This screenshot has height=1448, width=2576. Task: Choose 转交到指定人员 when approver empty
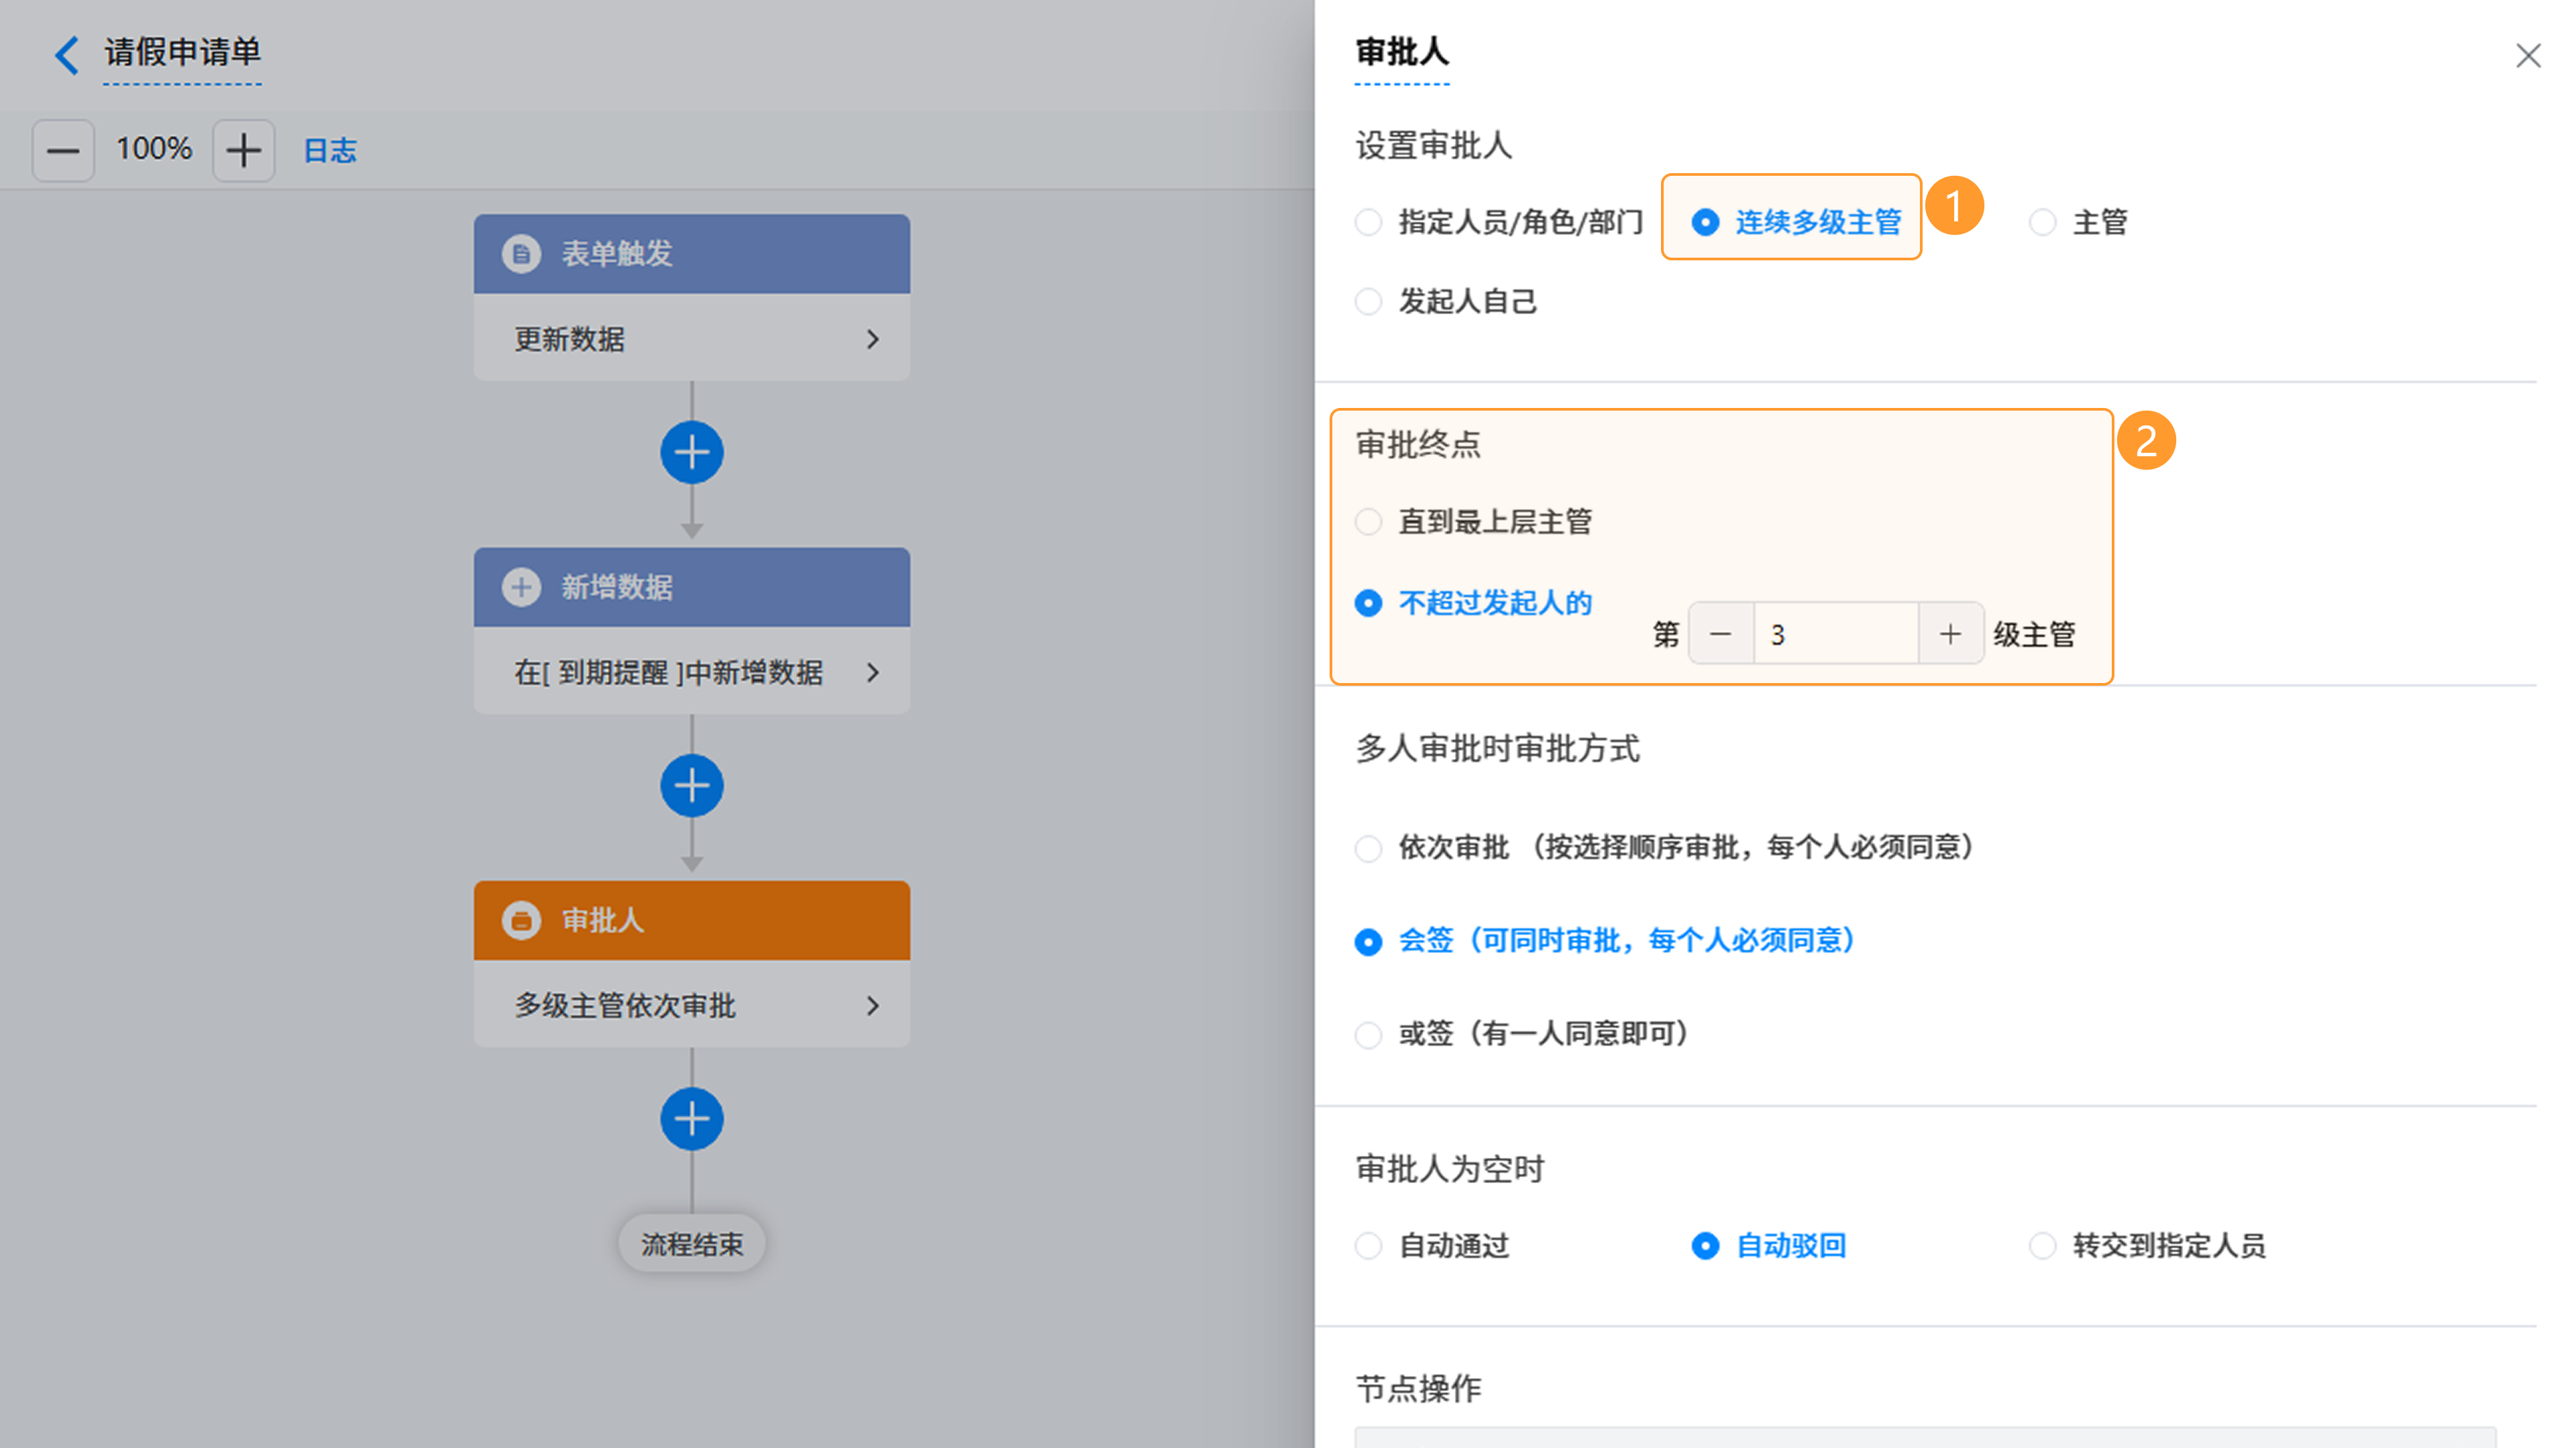pyautogui.click(x=2148, y=1246)
